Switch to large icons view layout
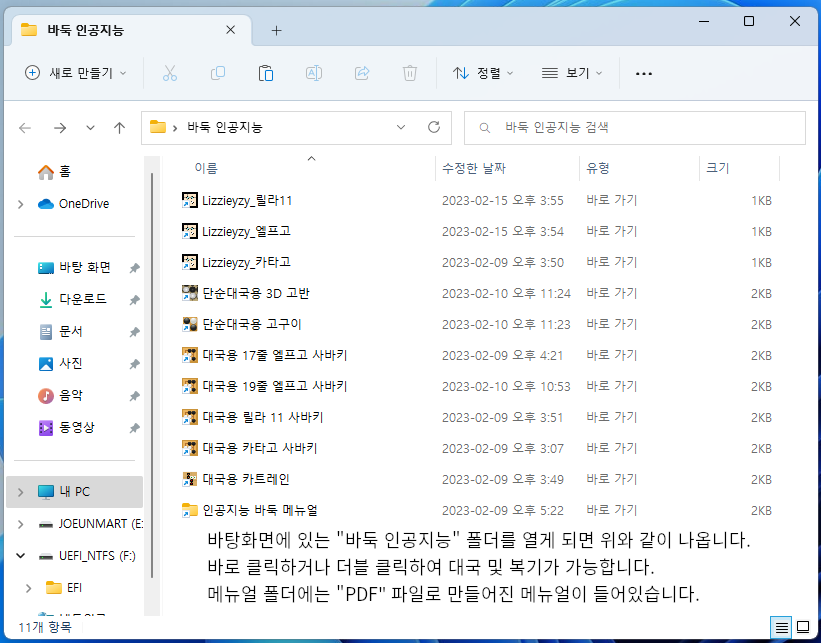 point(803,627)
